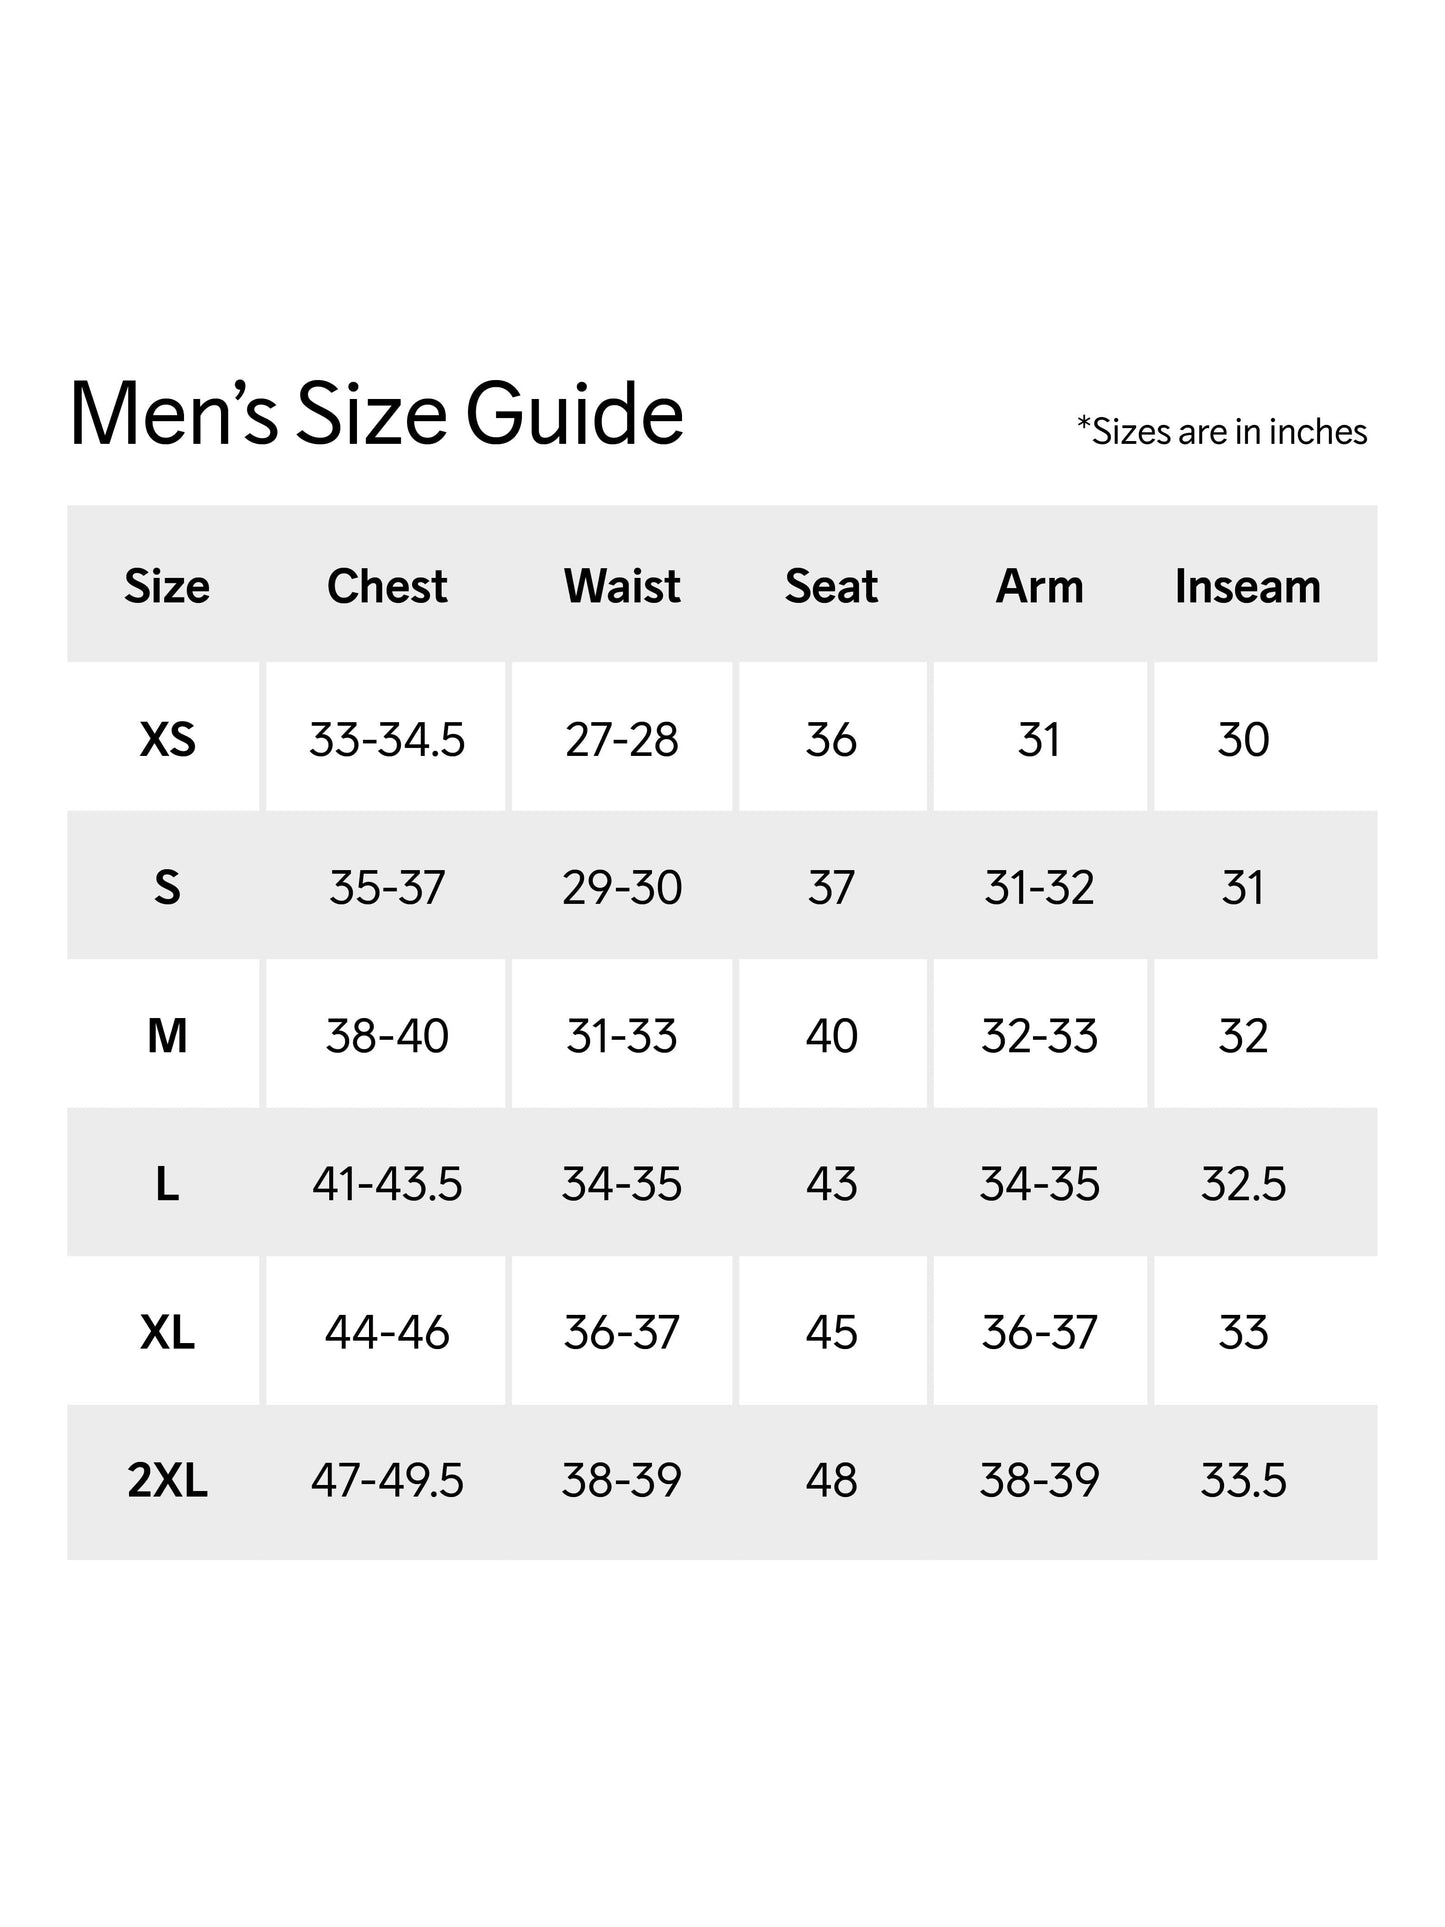Click chest value 33-34.5 for XS
Viewport: 1445px width, 1927px height.
[x=387, y=740]
